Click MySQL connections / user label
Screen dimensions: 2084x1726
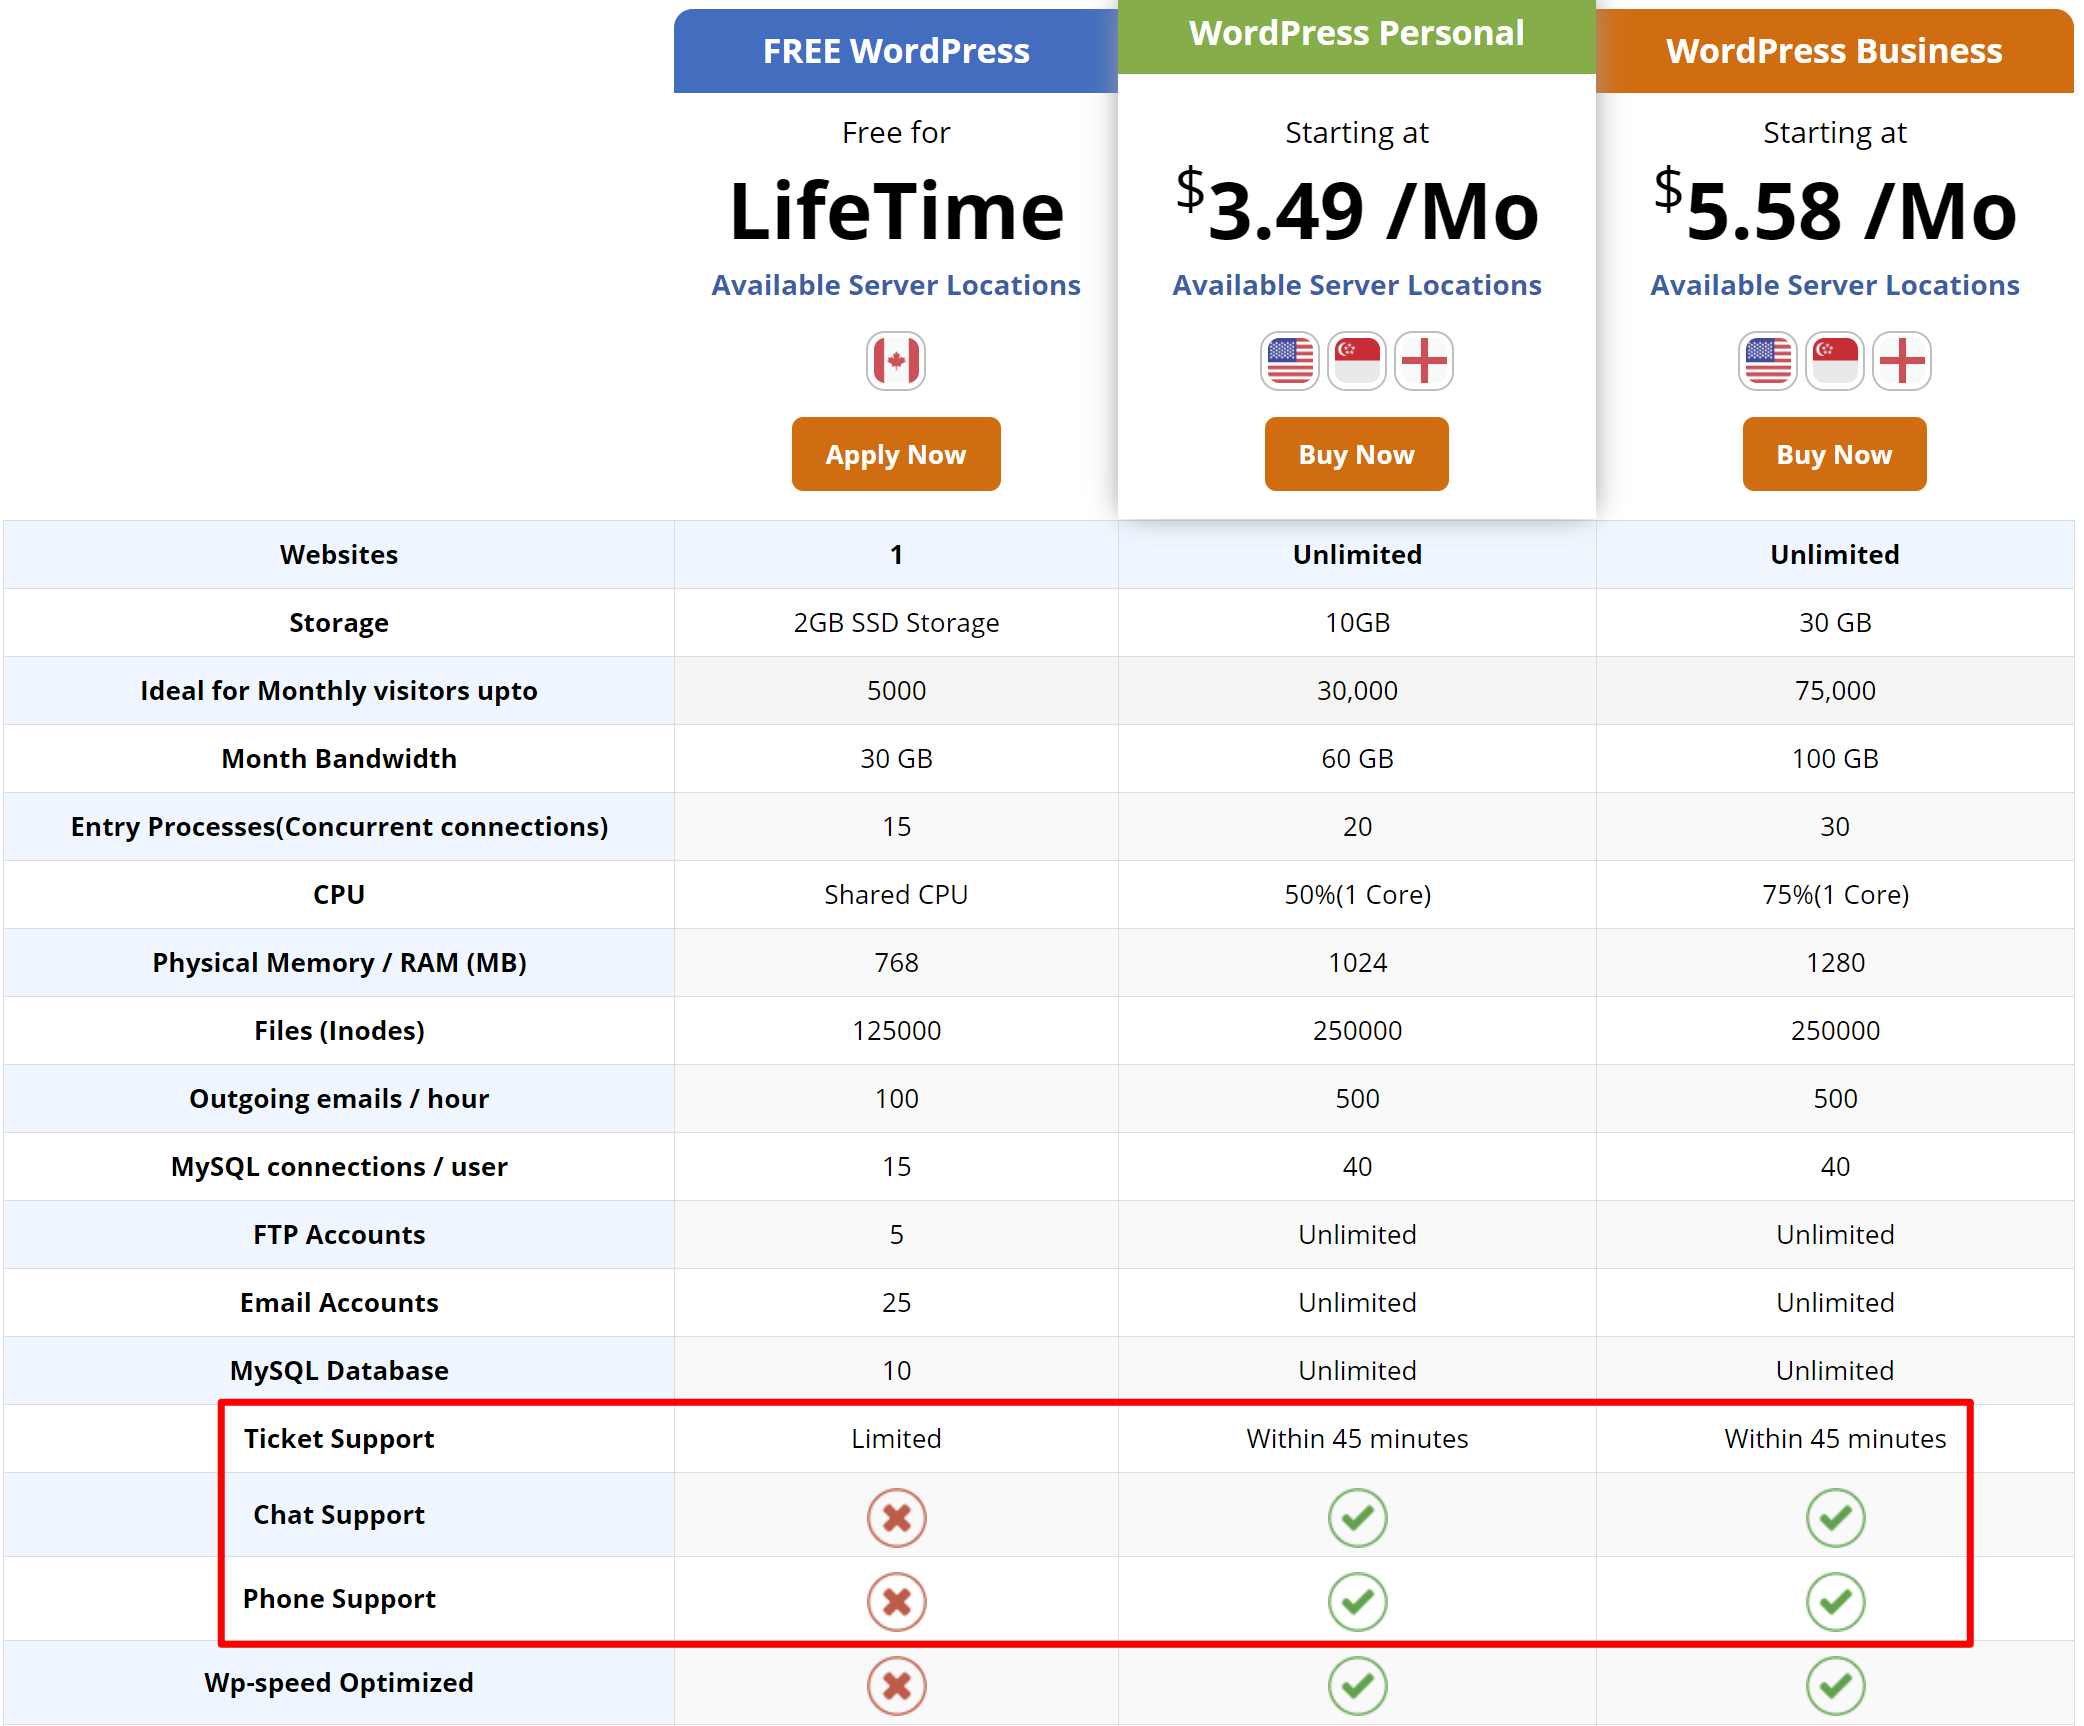tap(339, 1167)
